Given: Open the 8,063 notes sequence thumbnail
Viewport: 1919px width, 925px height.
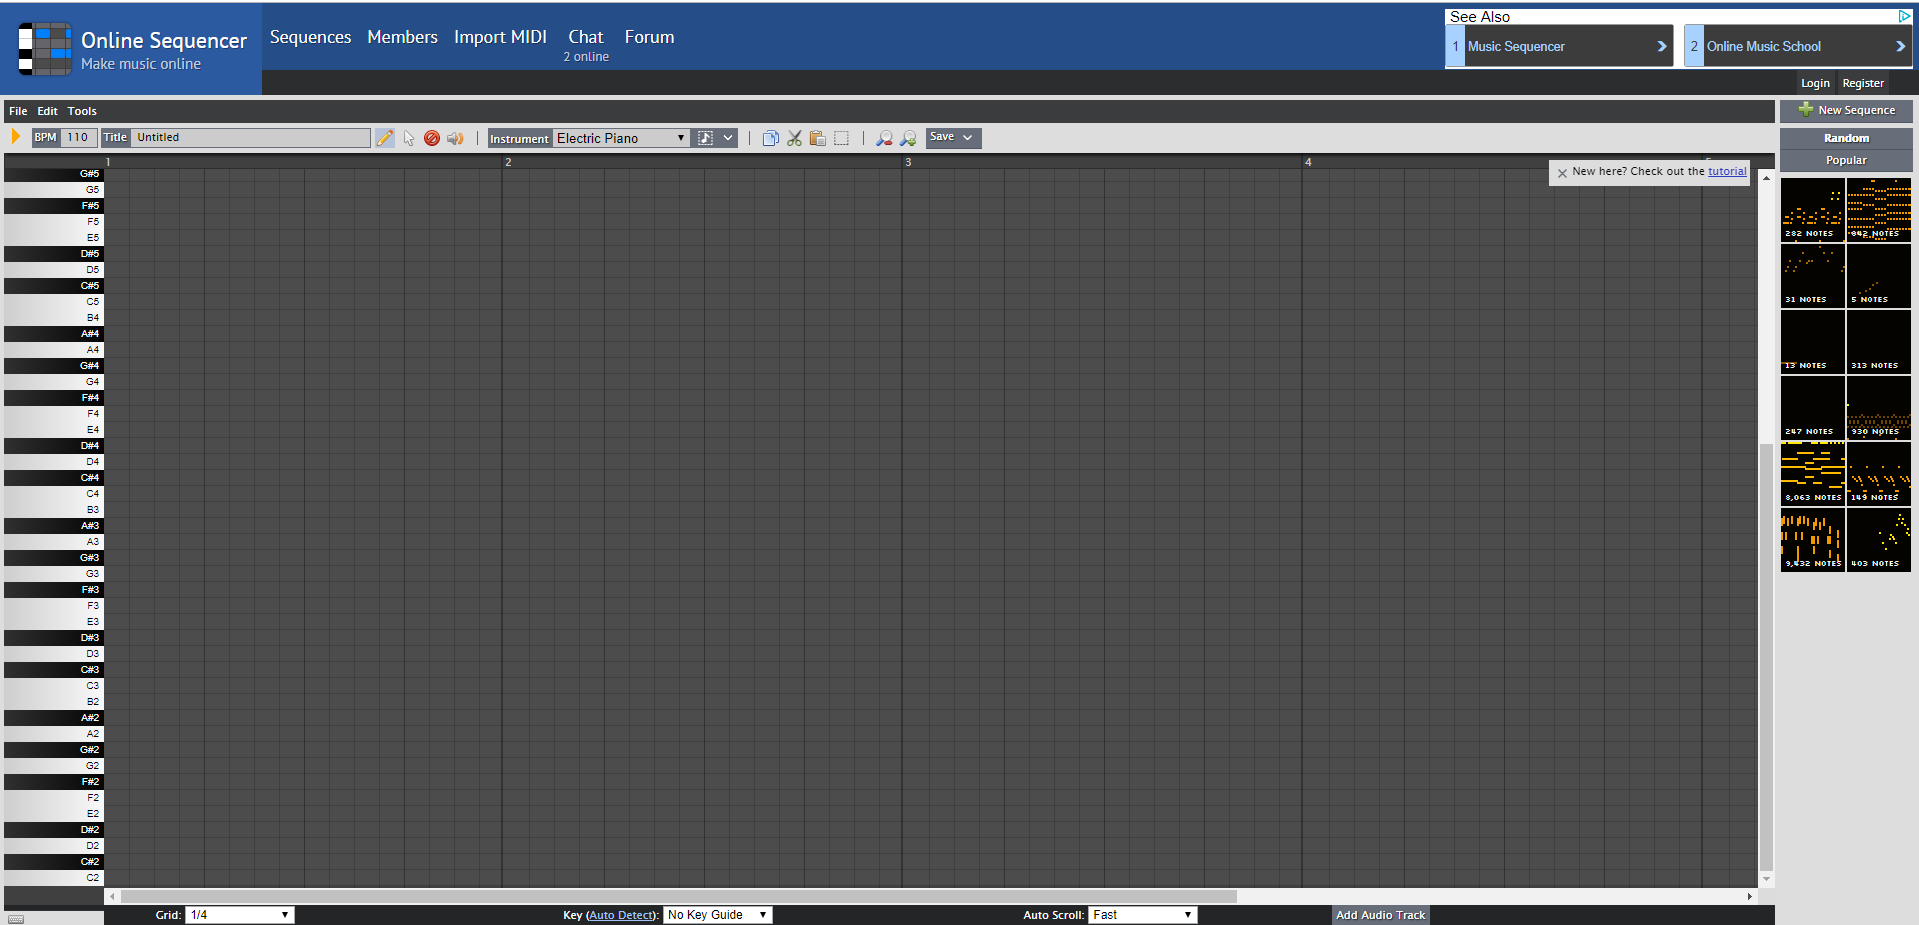Looking at the screenshot, I should 1812,474.
